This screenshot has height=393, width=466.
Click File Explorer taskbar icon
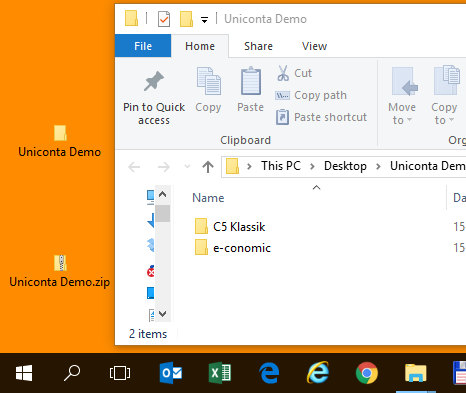click(416, 373)
